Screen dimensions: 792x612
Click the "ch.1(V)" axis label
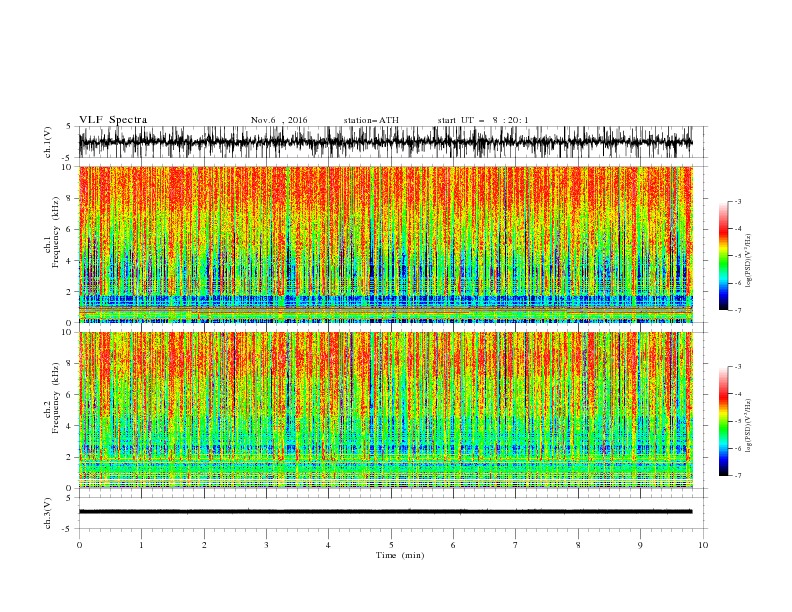click(x=48, y=142)
